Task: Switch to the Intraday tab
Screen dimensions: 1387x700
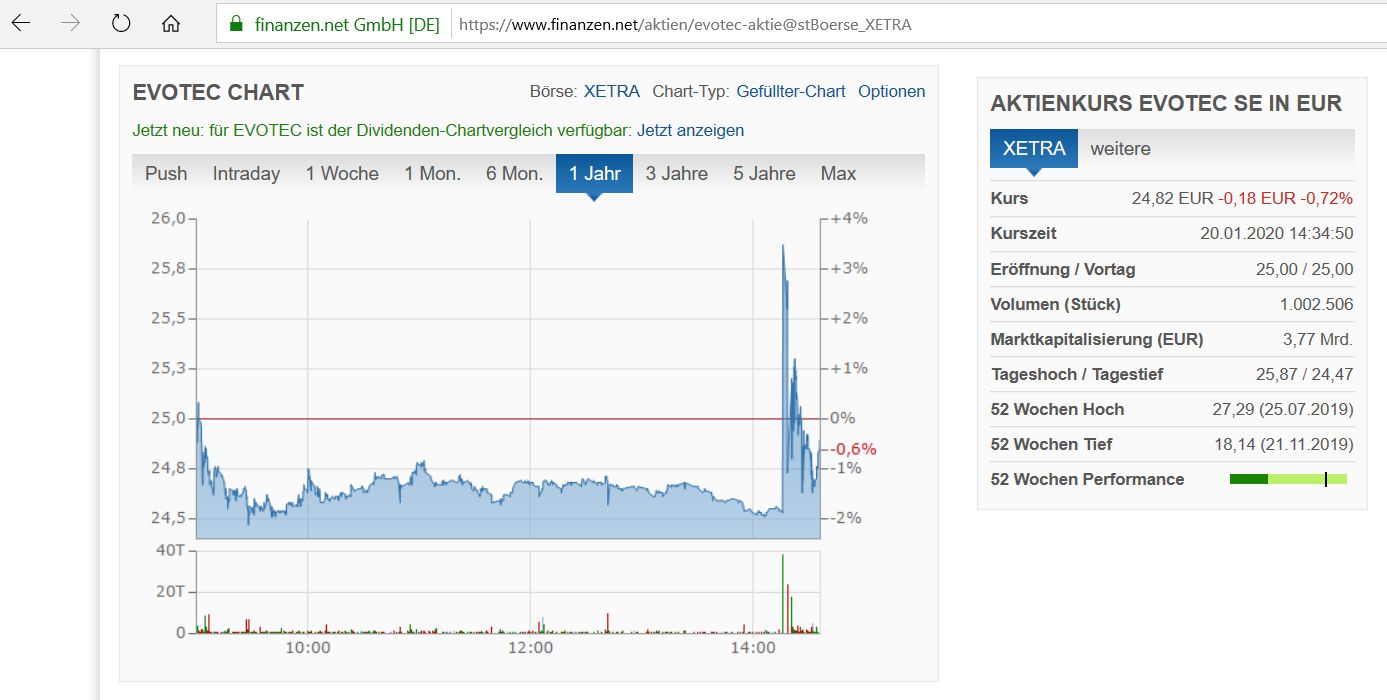Action: [246, 173]
